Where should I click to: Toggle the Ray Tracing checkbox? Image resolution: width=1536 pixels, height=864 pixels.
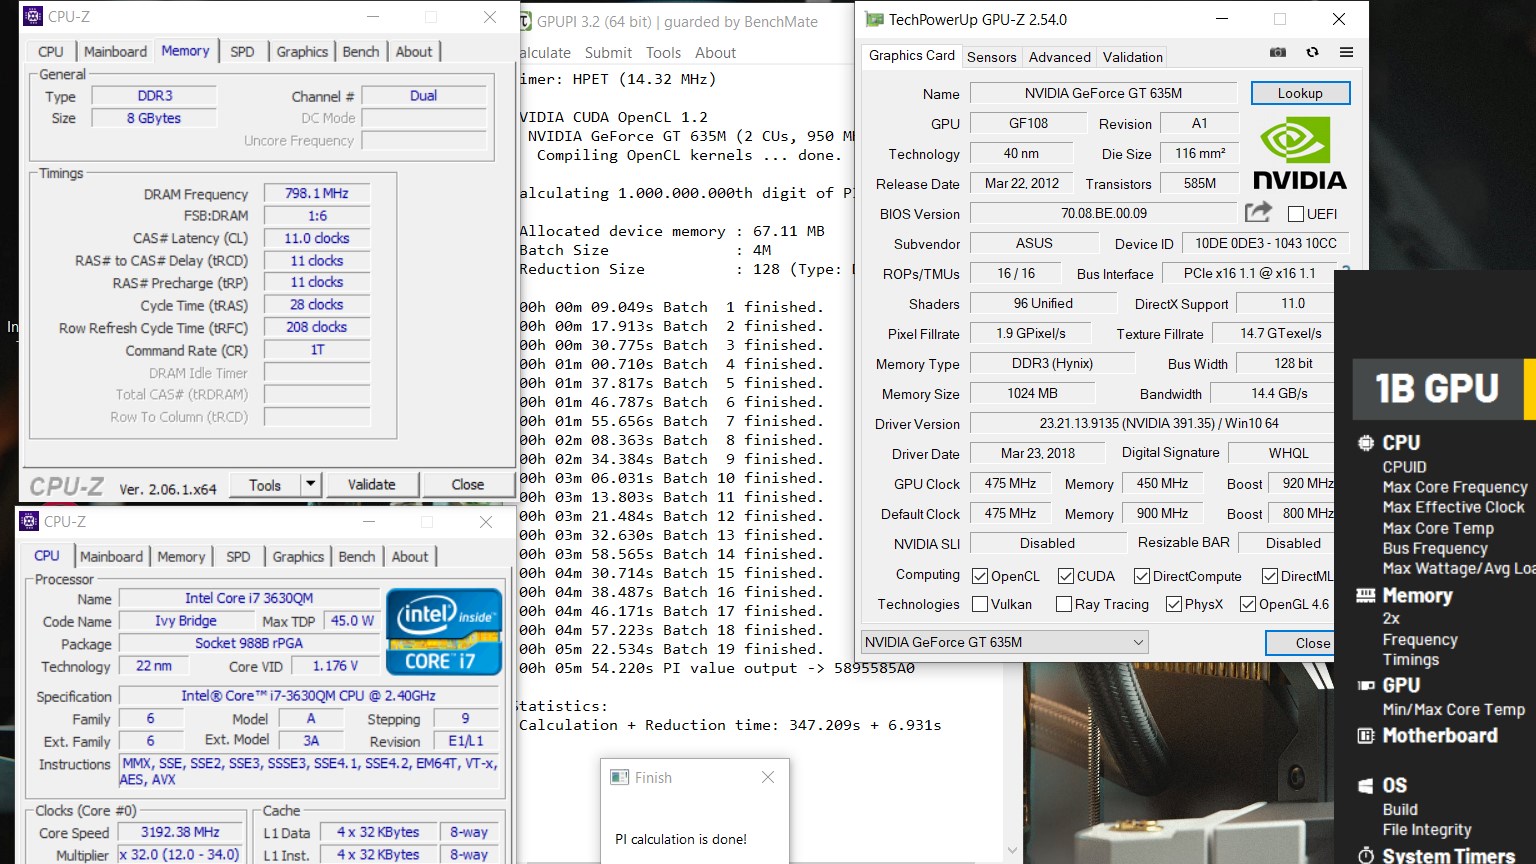(1064, 604)
